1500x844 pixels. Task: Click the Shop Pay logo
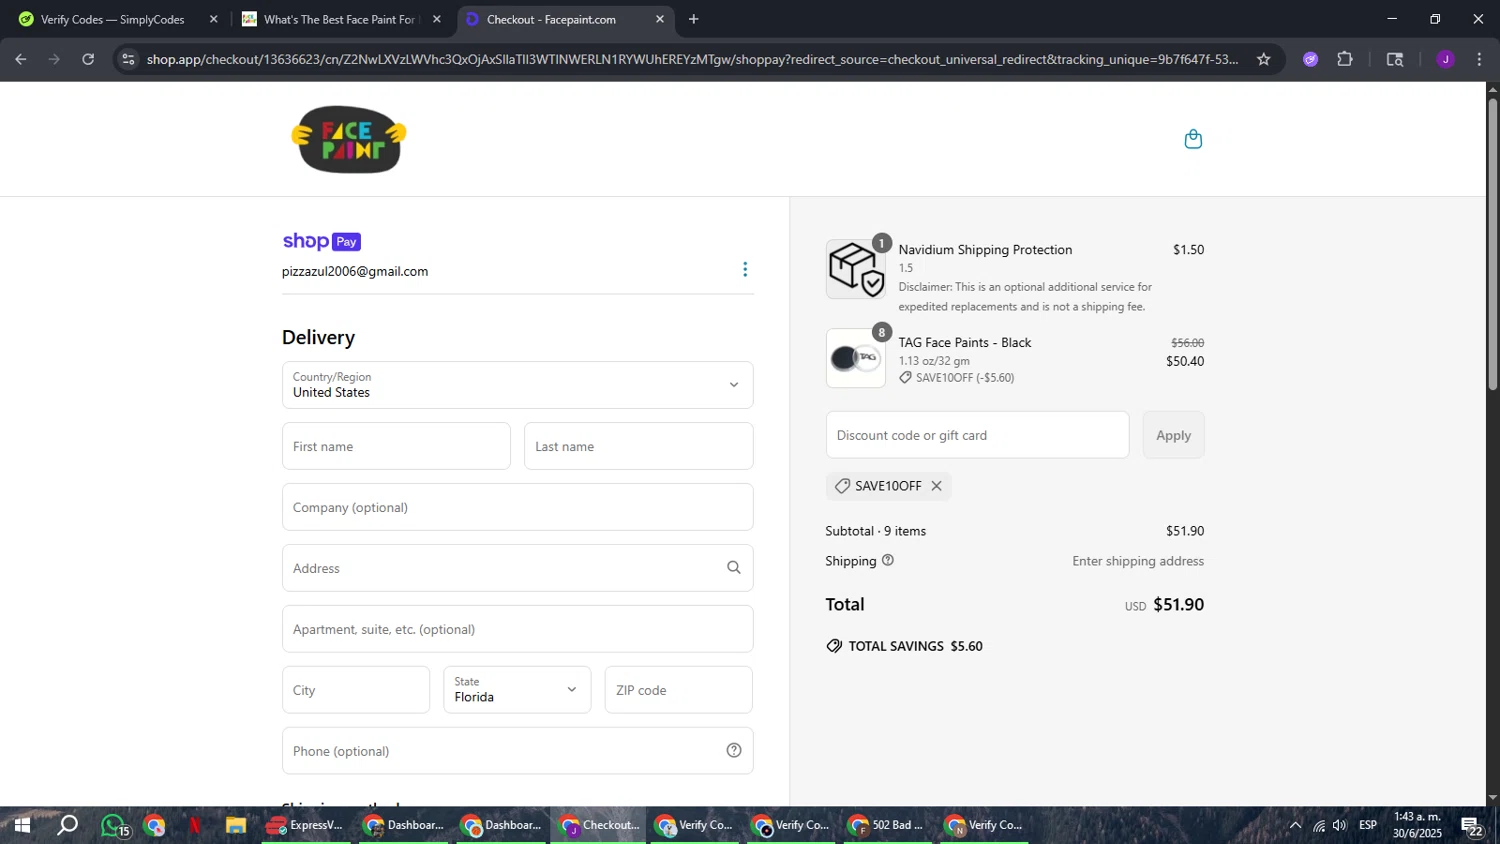click(x=322, y=241)
